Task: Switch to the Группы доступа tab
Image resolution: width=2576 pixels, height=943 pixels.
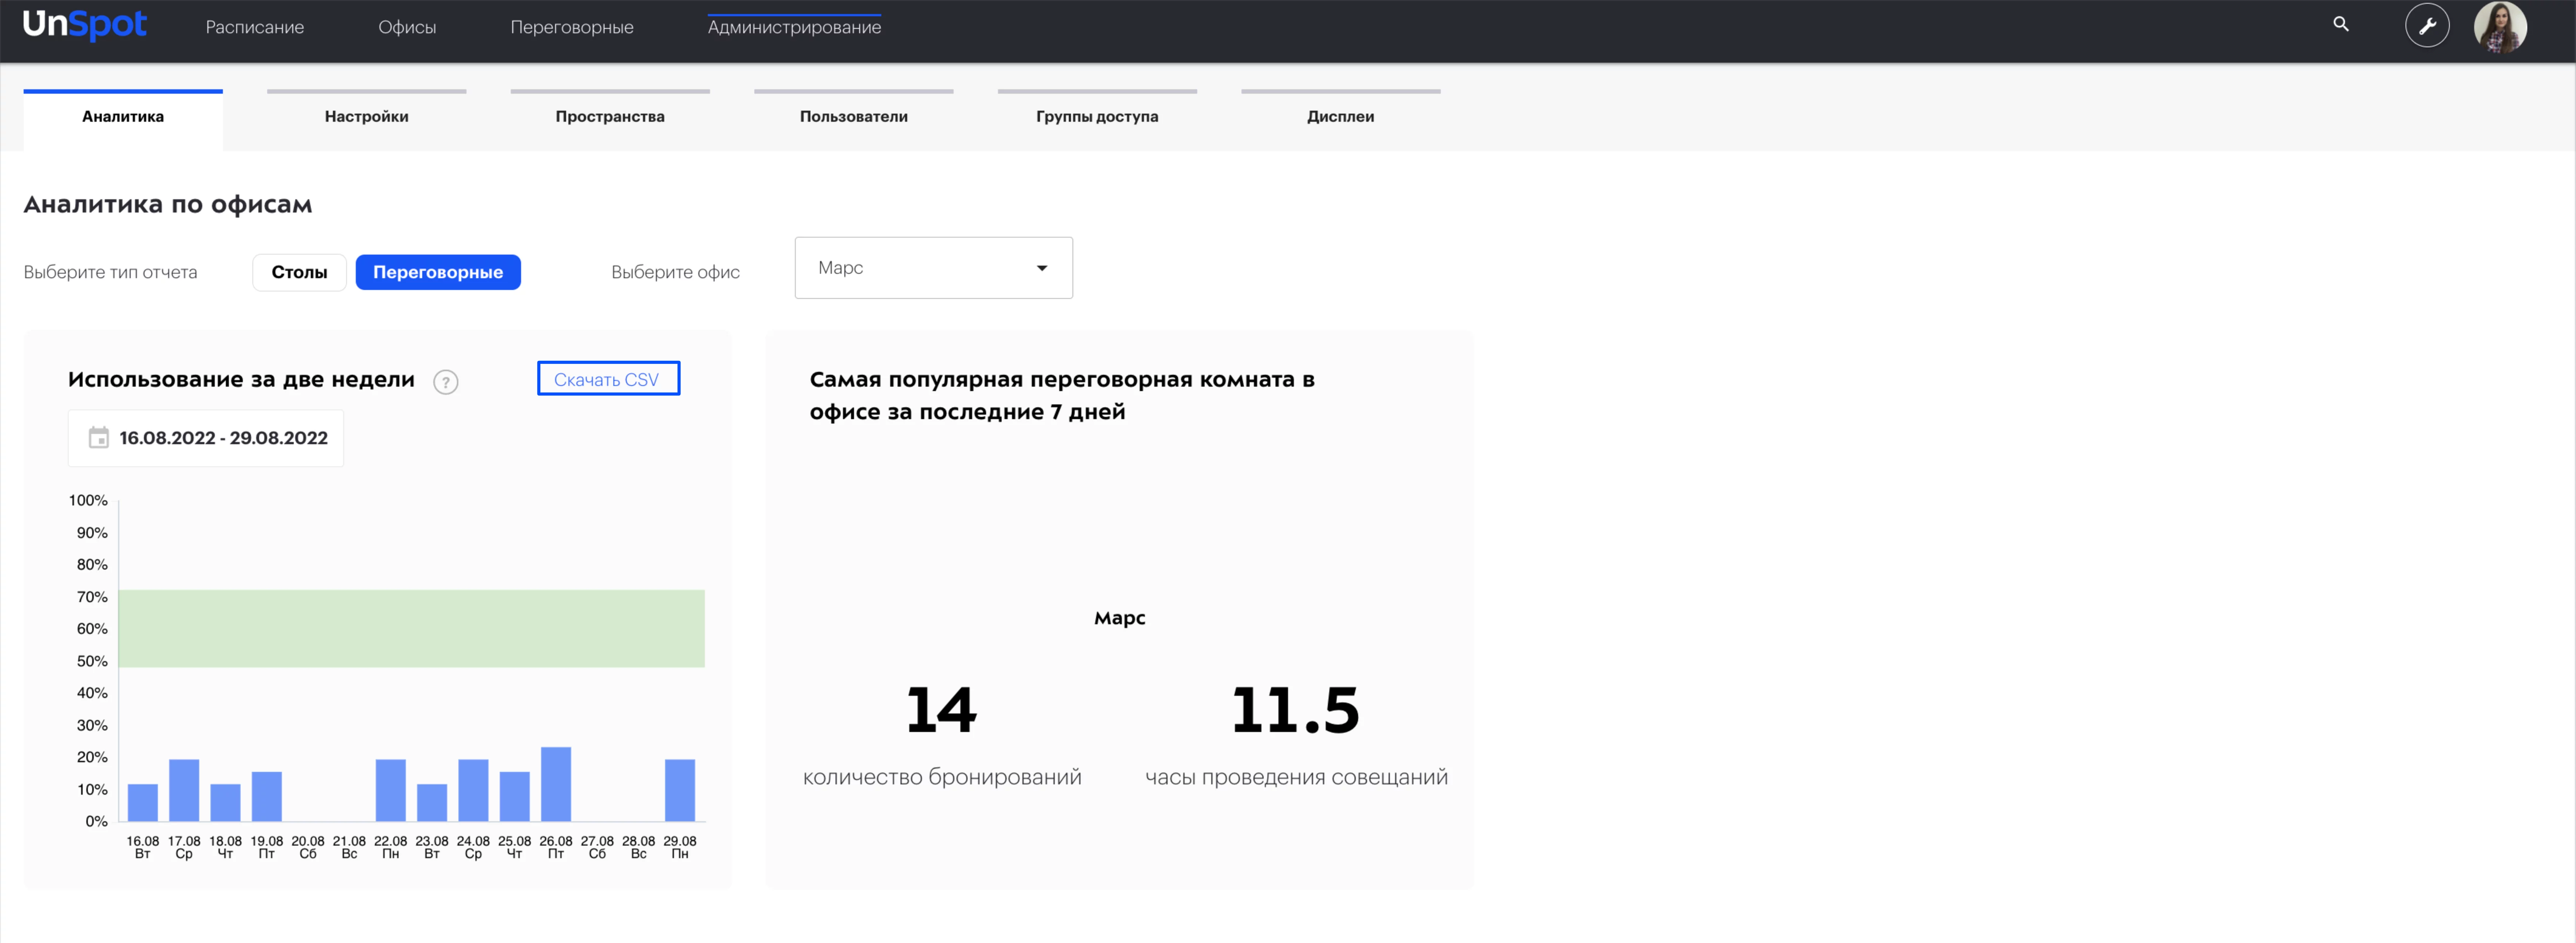Action: pyautogui.click(x=1097, y=117)
